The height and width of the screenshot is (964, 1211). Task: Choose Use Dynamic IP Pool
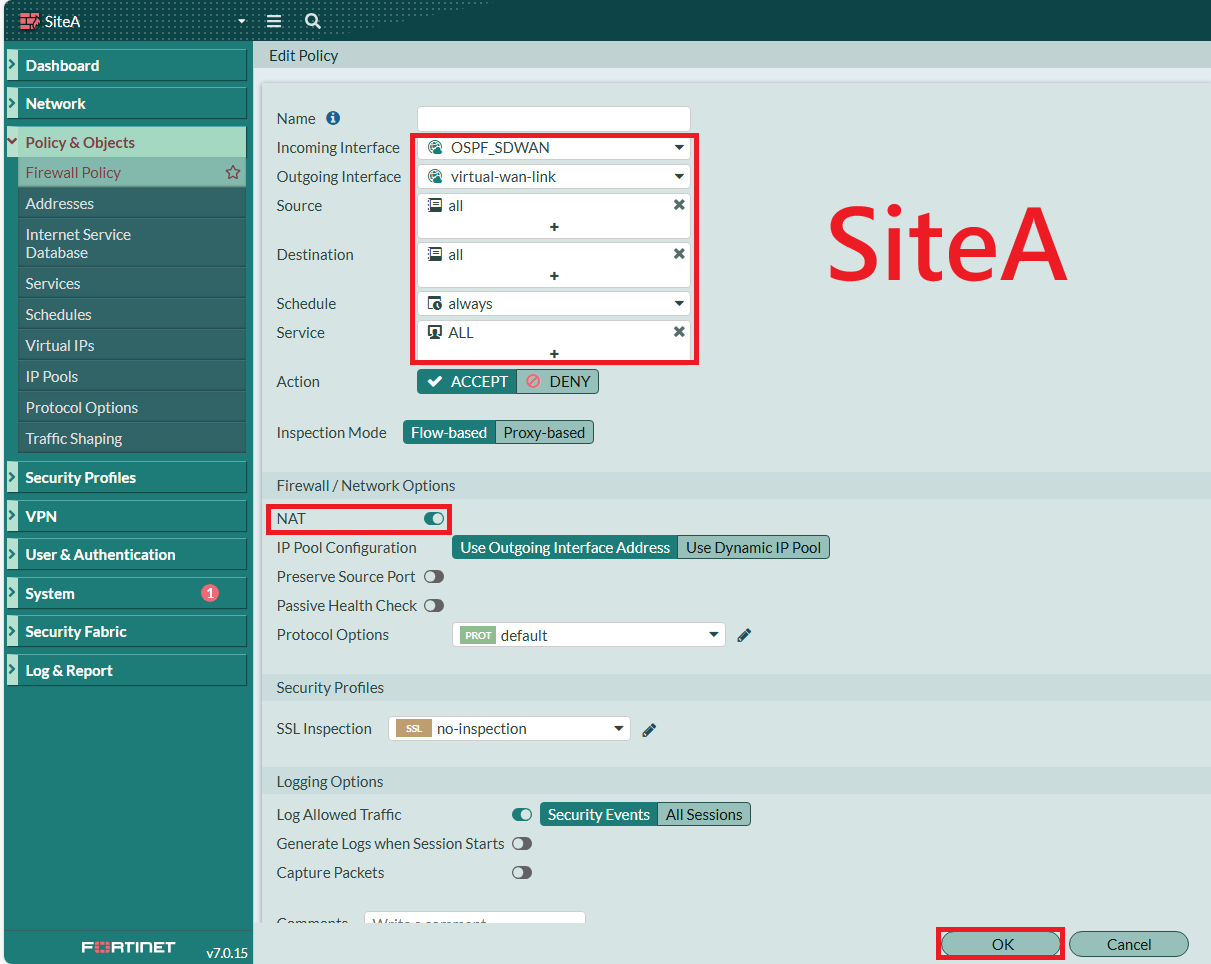coord(754,547)
